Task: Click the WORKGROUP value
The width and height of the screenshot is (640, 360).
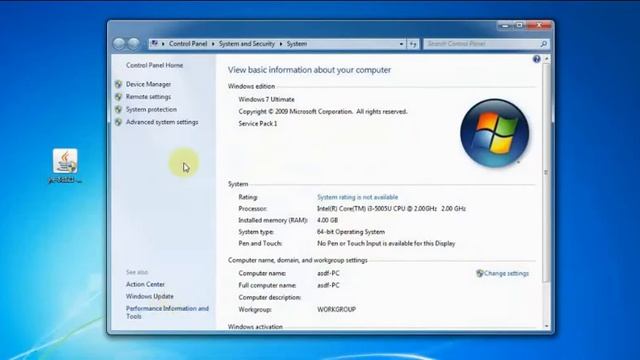Action: pos(336,309)
